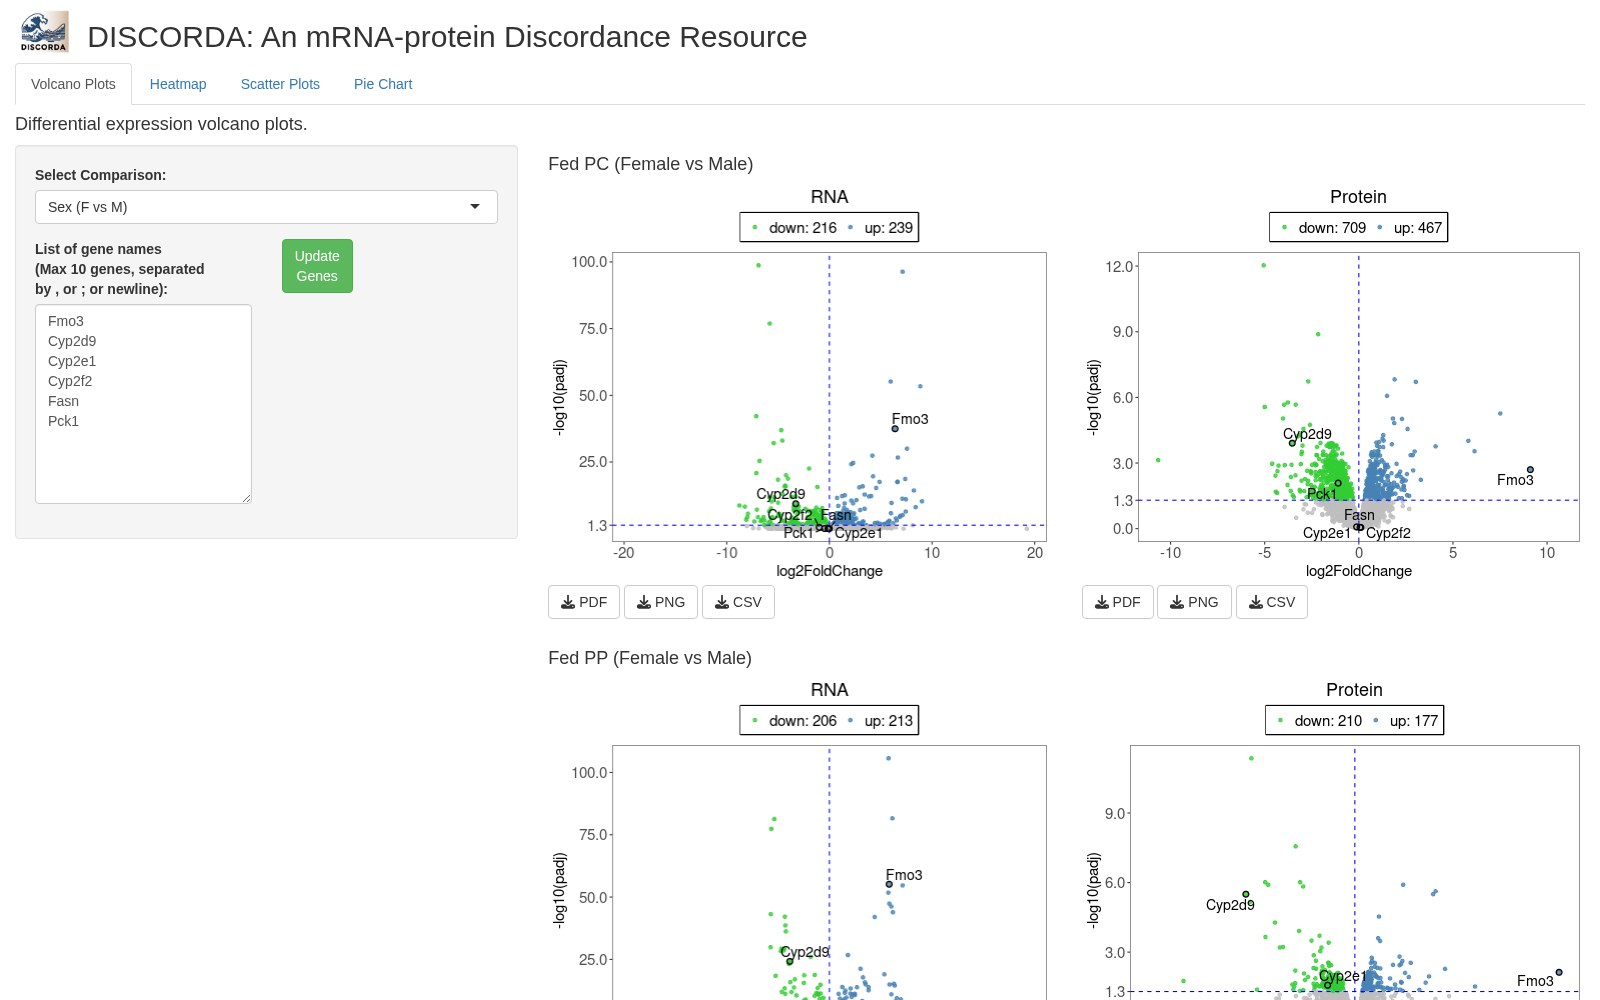Expand the Select Comparison dropdown
This screenshot has height=1000, width=1600.
coord(266,207)
